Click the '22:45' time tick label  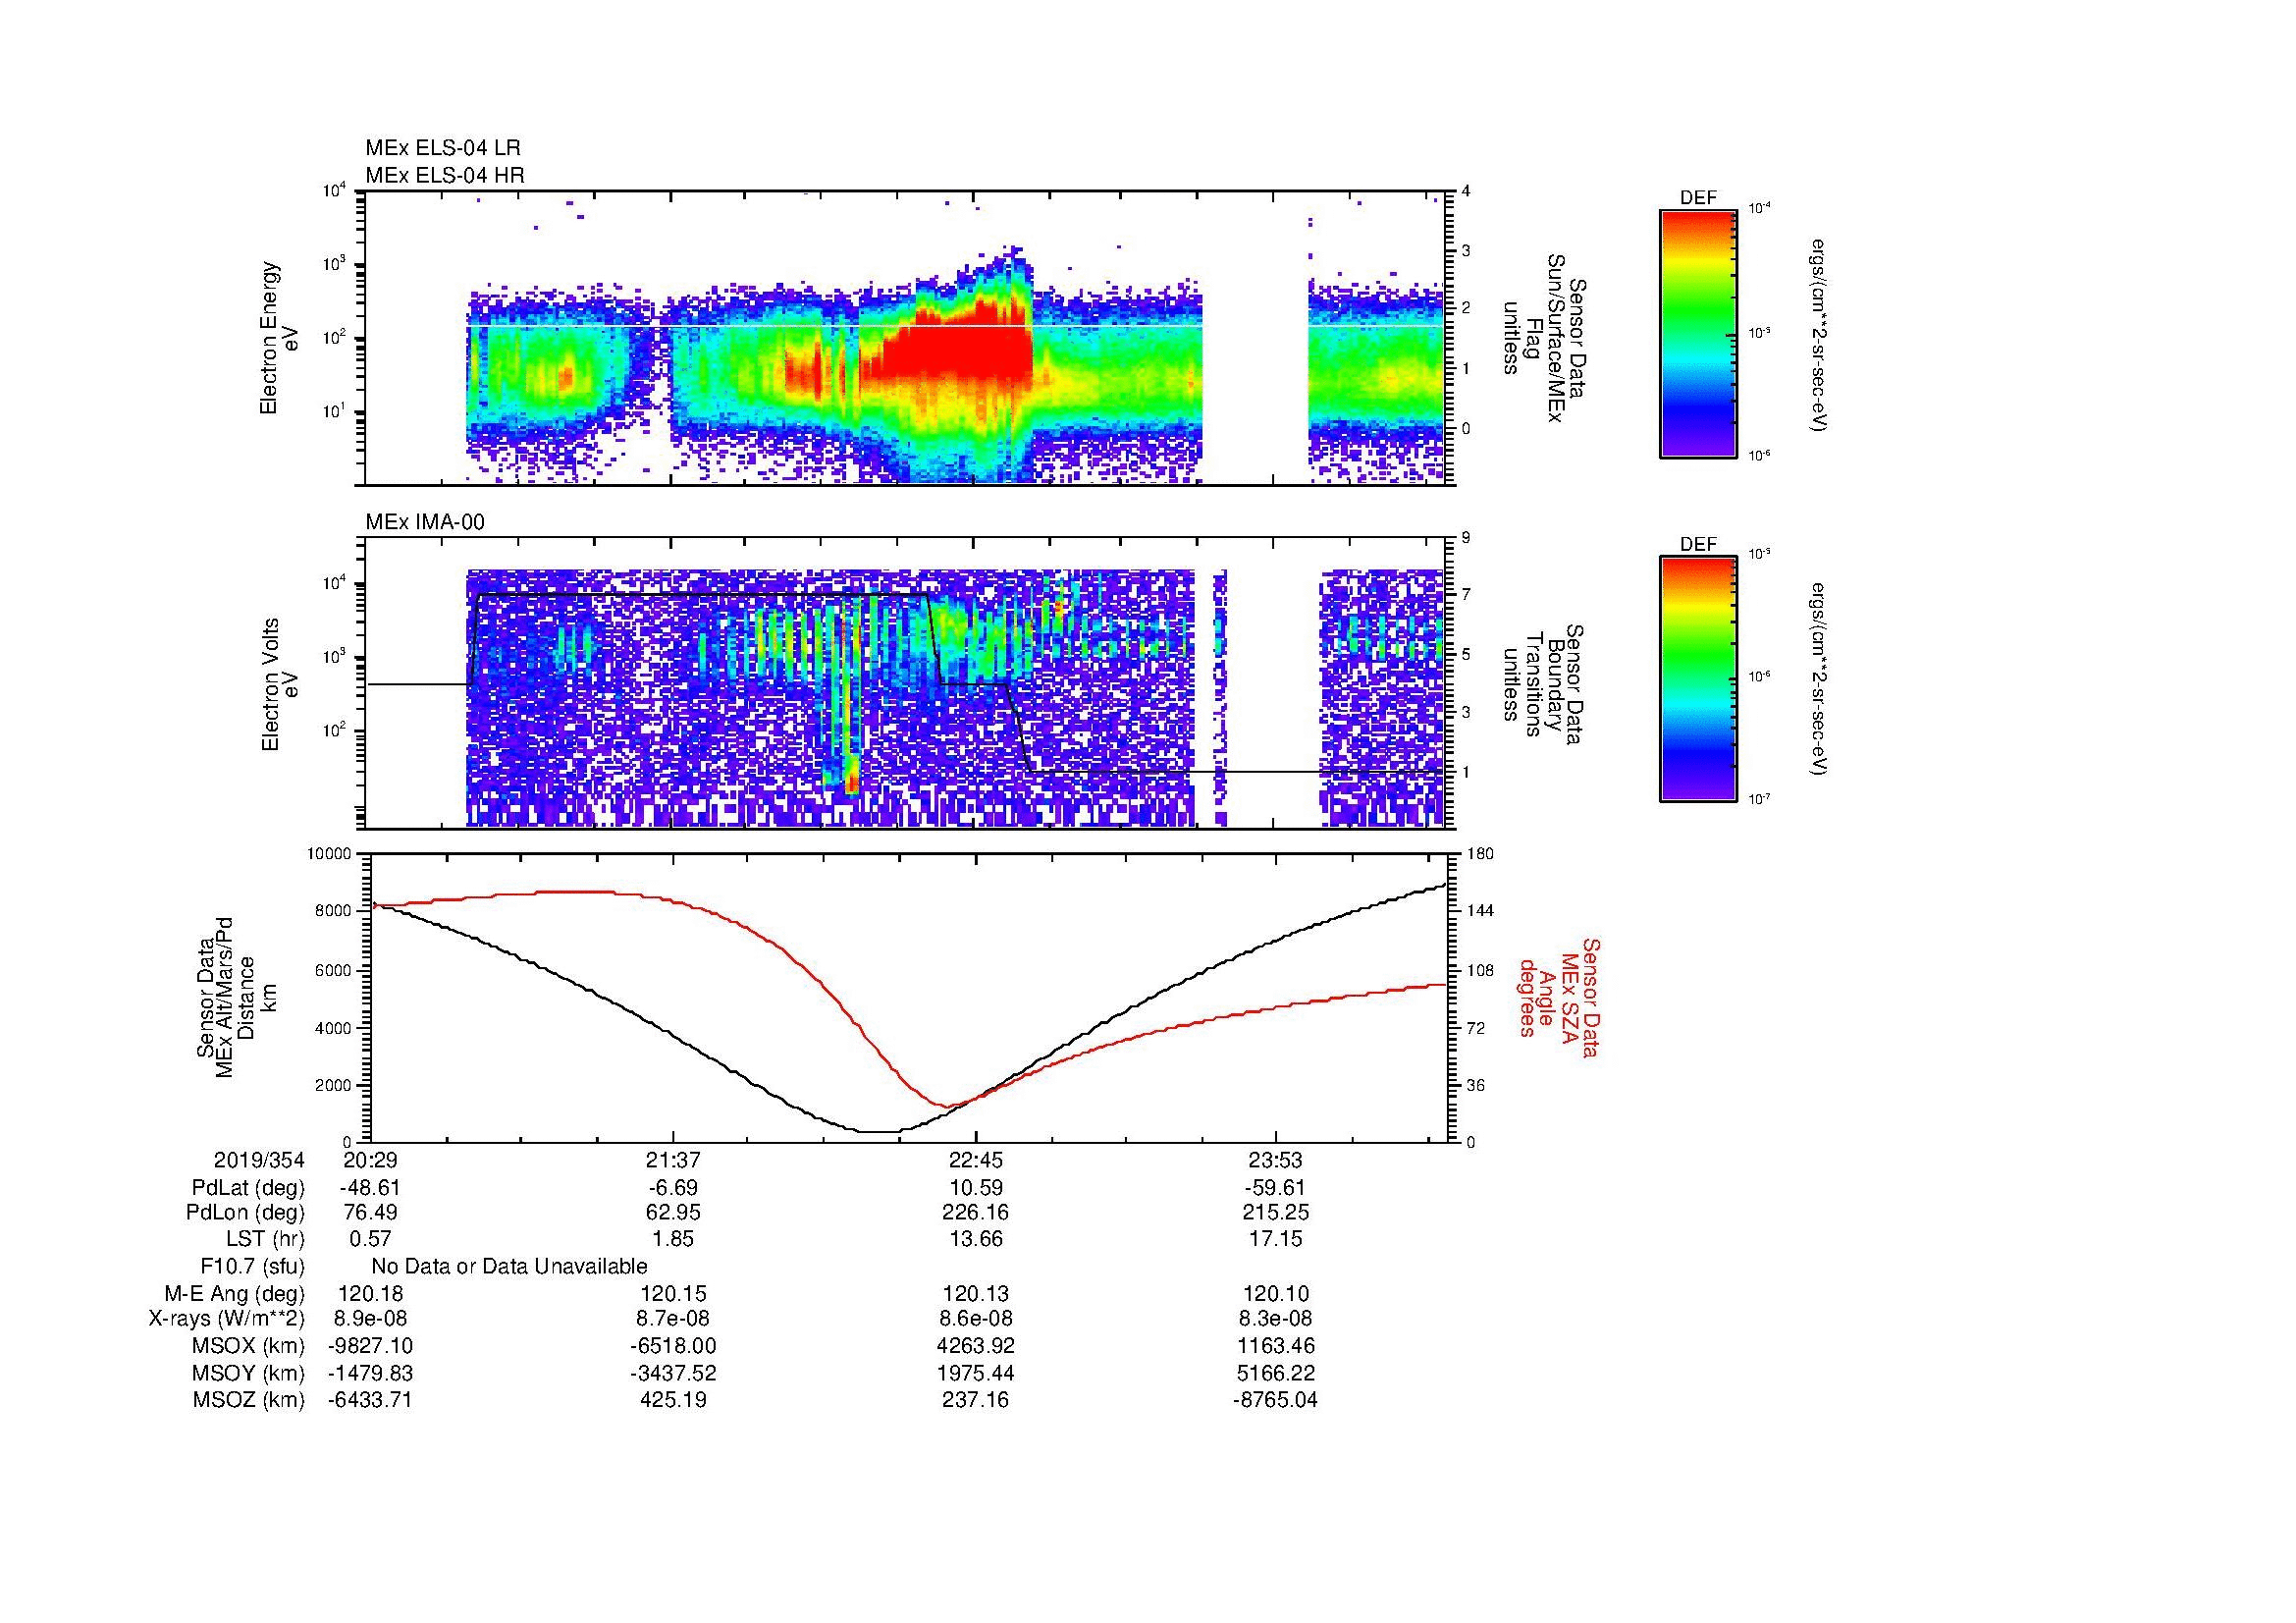976,1160
